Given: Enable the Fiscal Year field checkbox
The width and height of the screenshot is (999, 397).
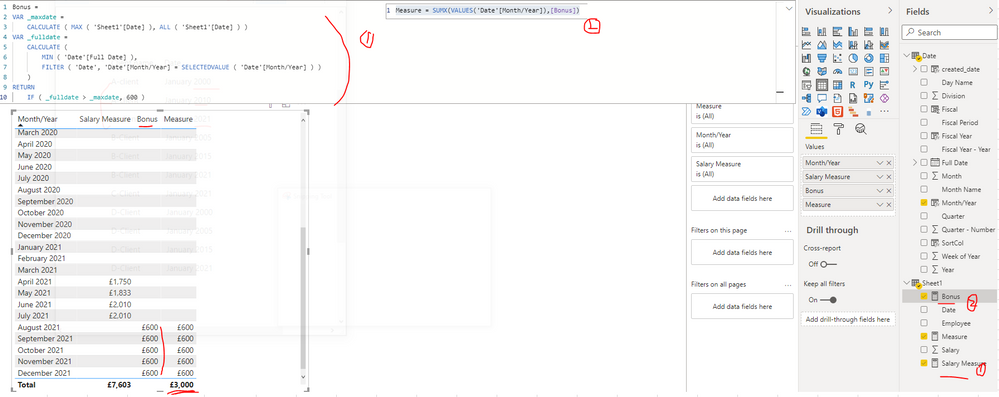Looking at the screenshot, I should (x=924, y=136).
